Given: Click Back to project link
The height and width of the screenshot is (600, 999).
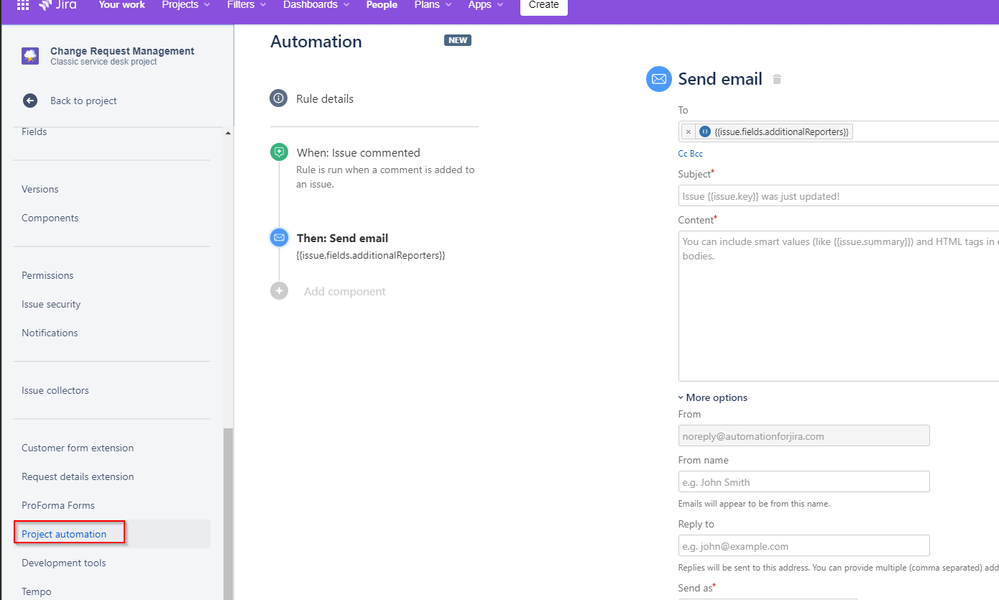Looking at the screenshot, I should pyautogui.click(x=83, y=101).
